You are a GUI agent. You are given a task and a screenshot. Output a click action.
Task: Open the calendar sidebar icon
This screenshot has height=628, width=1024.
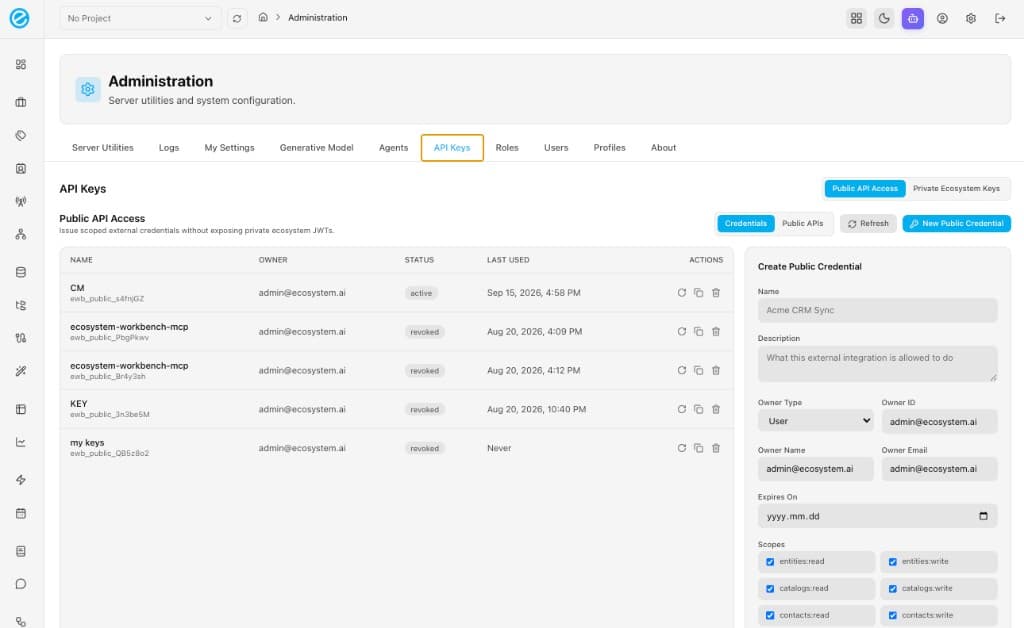[x=21, y=513]
